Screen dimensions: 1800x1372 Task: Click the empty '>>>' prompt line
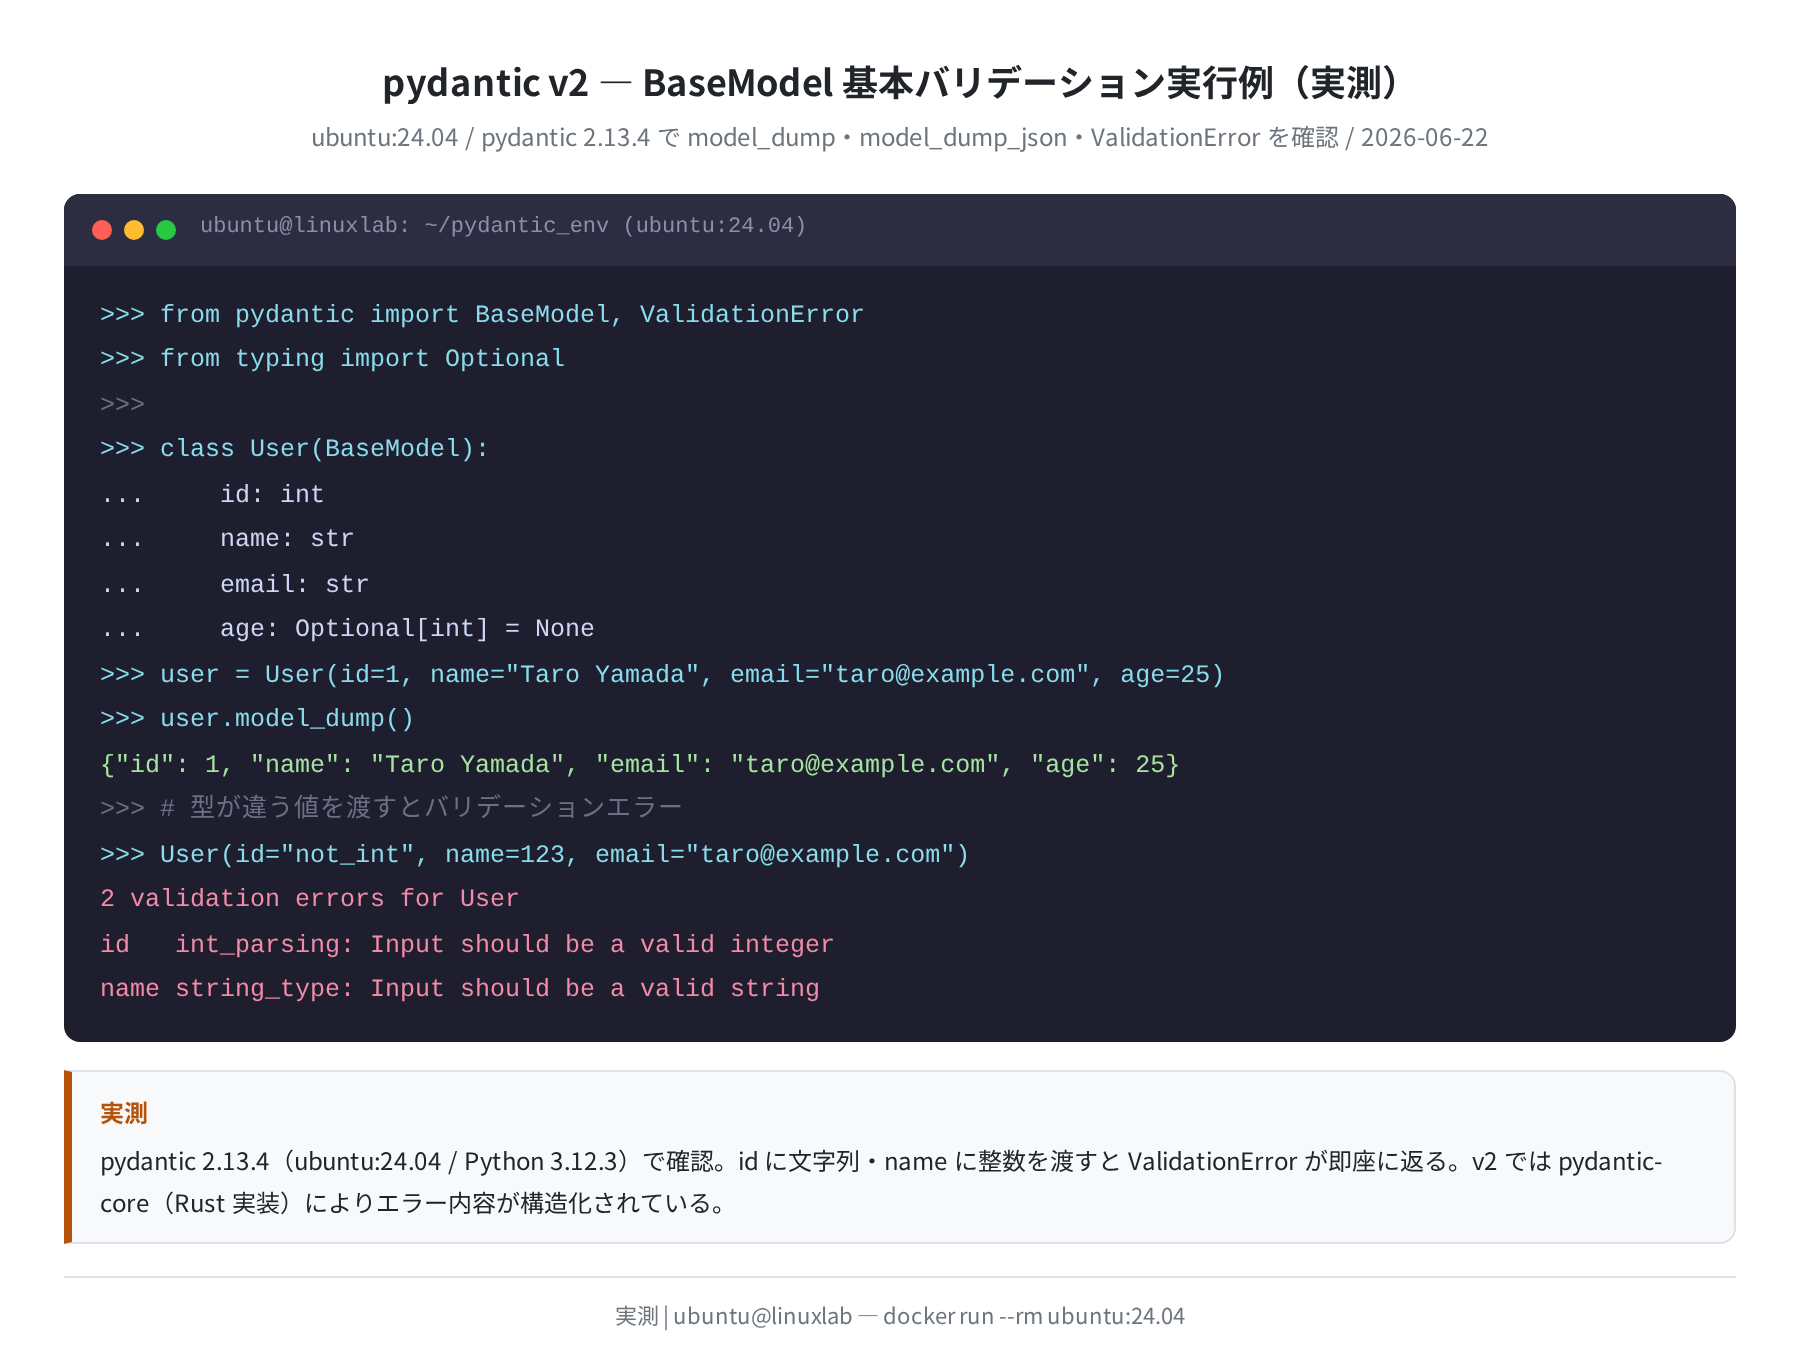click(x=122, y=404)
